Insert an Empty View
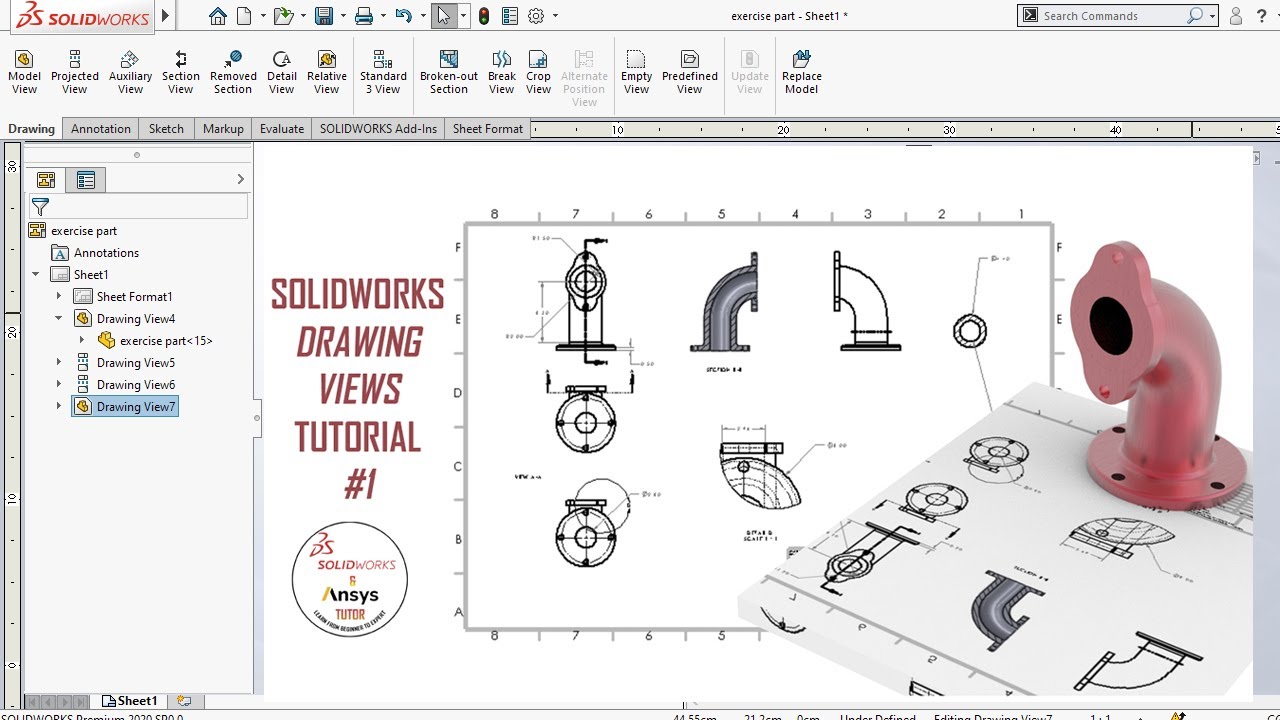Viewport: 1280px width, 720px height. 636,73
